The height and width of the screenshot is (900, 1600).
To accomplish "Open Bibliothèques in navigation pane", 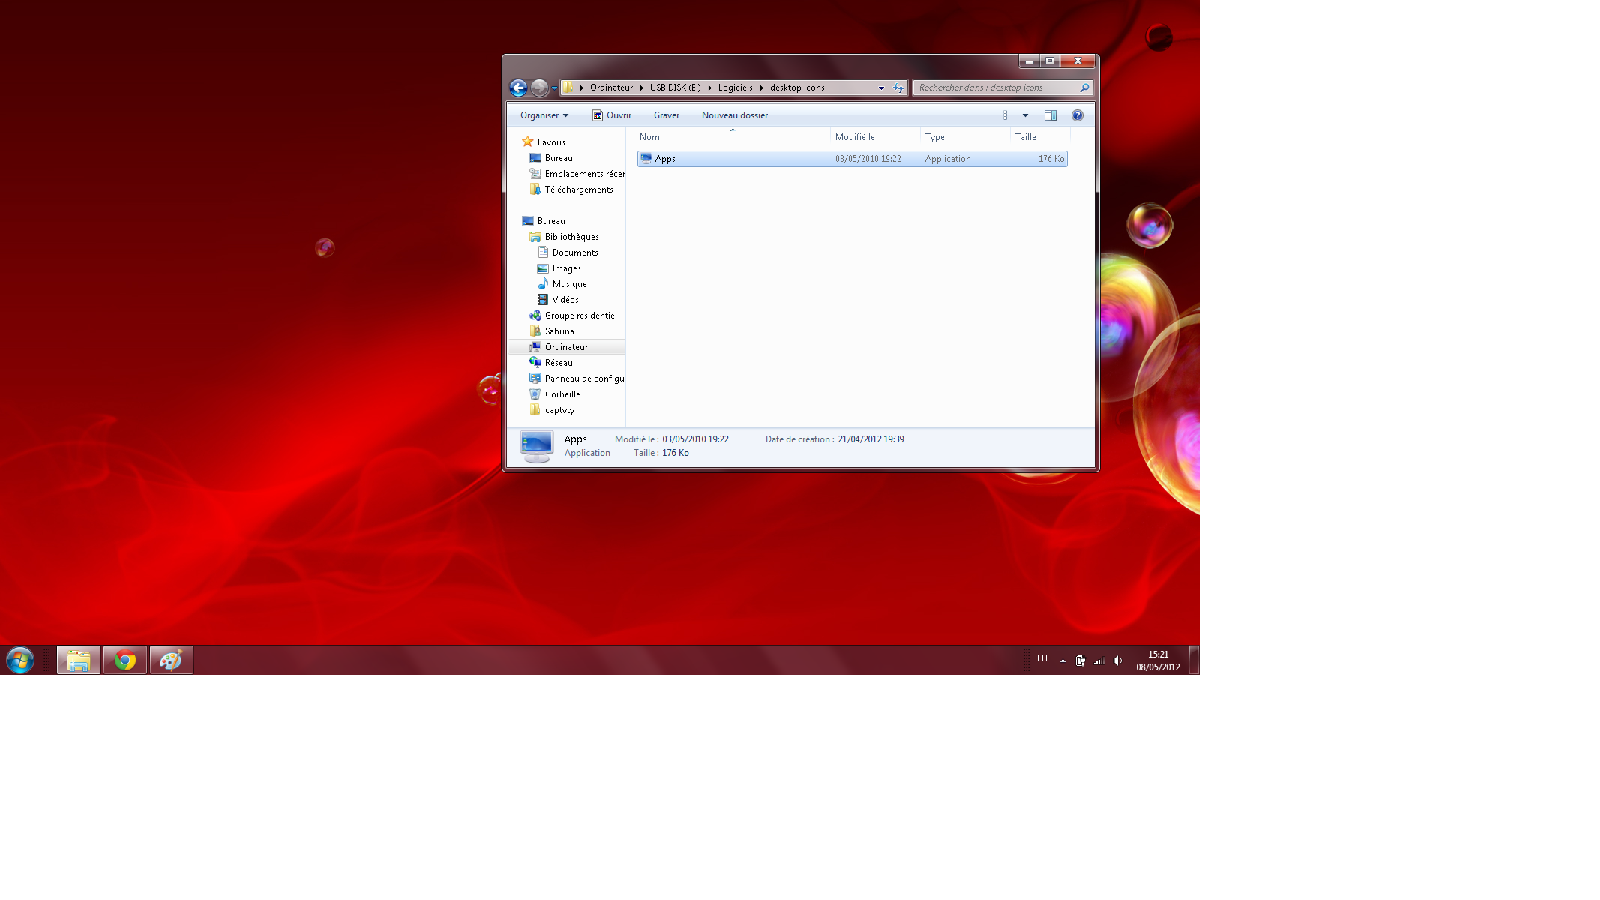I will click(564, 237).
